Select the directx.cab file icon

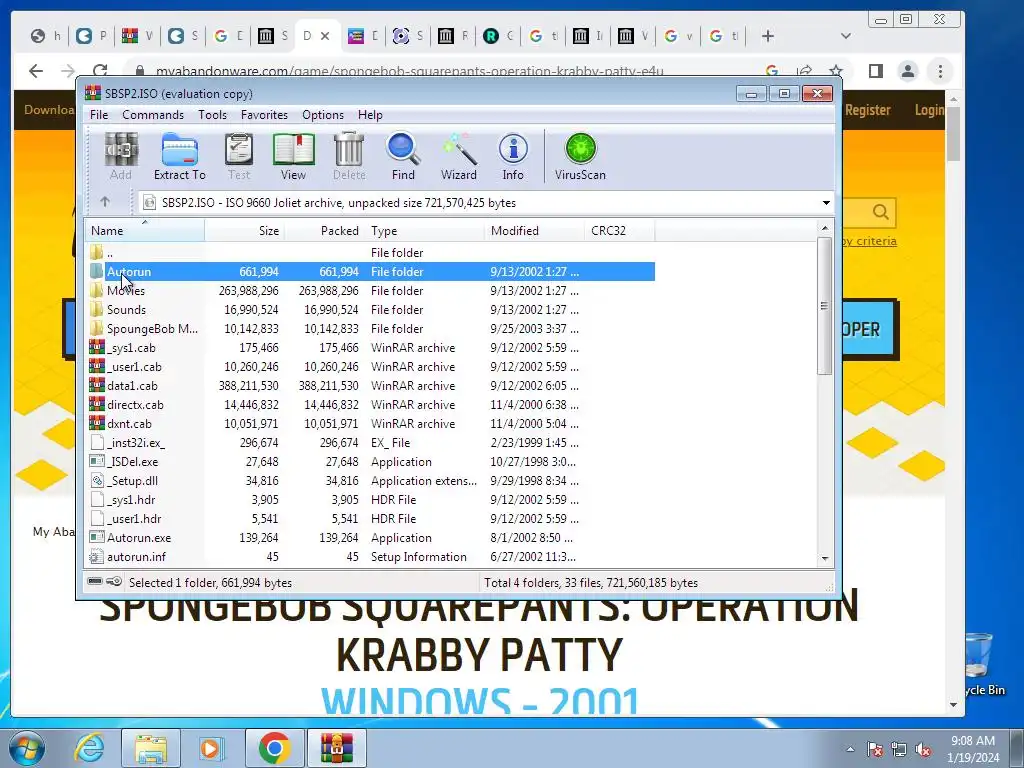97,404
